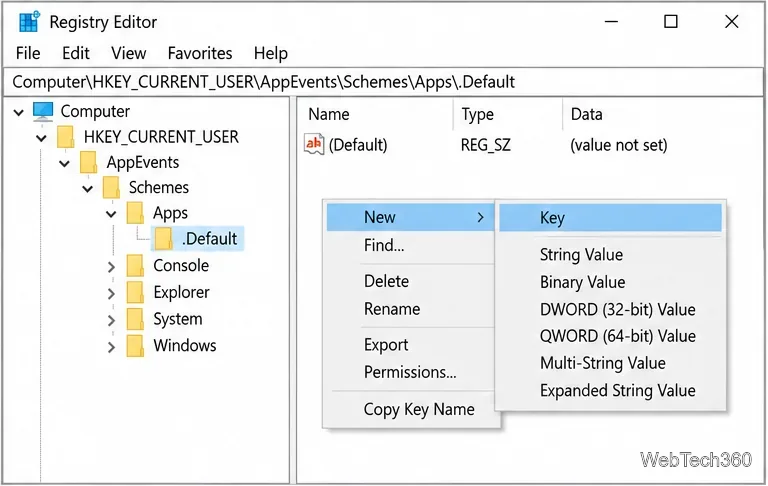The height and width of the screenshot is (486, 768).
Task: Expand the Explorer key
Action: [x=111, y=294]
